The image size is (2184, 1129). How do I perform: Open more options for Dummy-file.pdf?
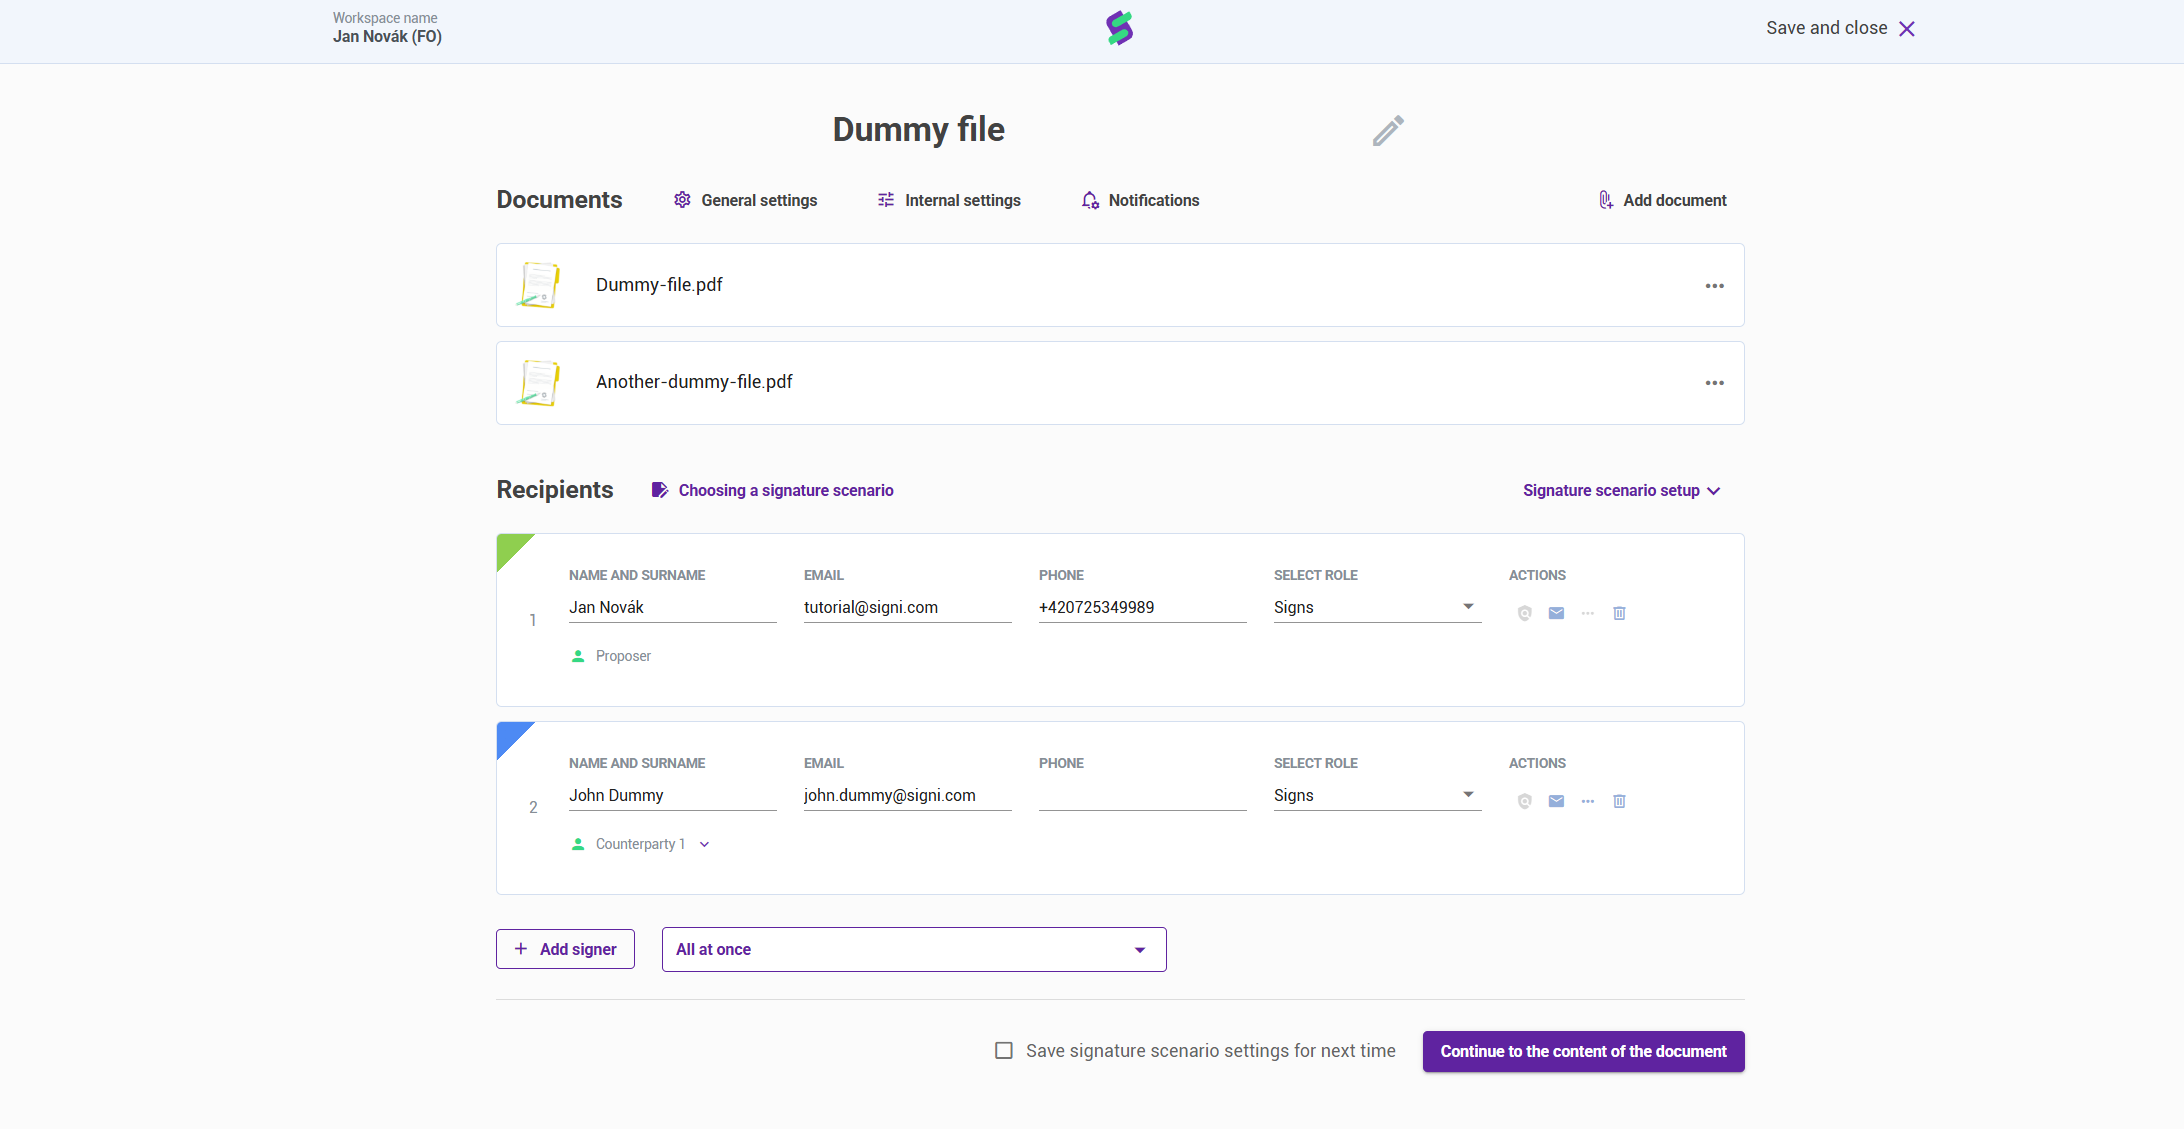pos(1714,286)
